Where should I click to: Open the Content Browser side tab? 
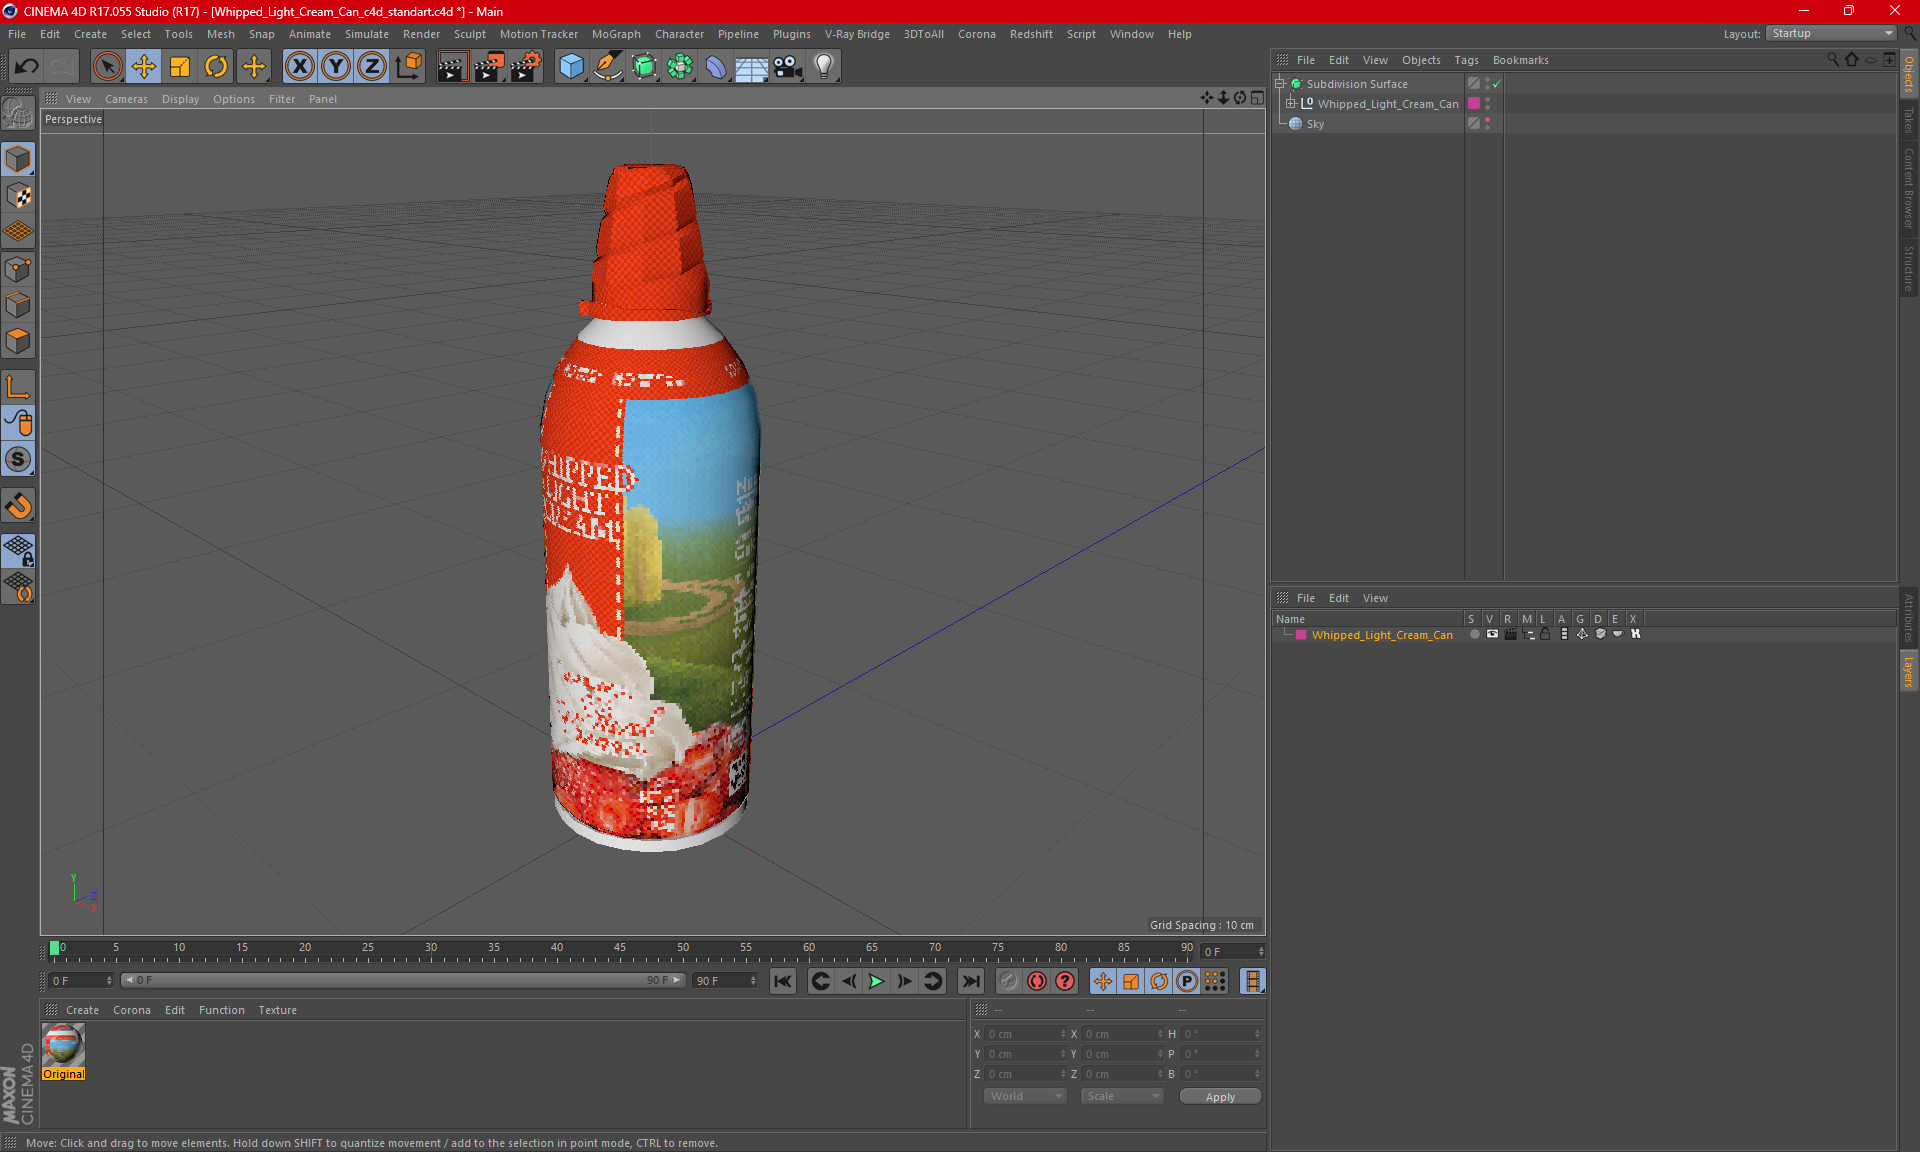click(1908, 188)
